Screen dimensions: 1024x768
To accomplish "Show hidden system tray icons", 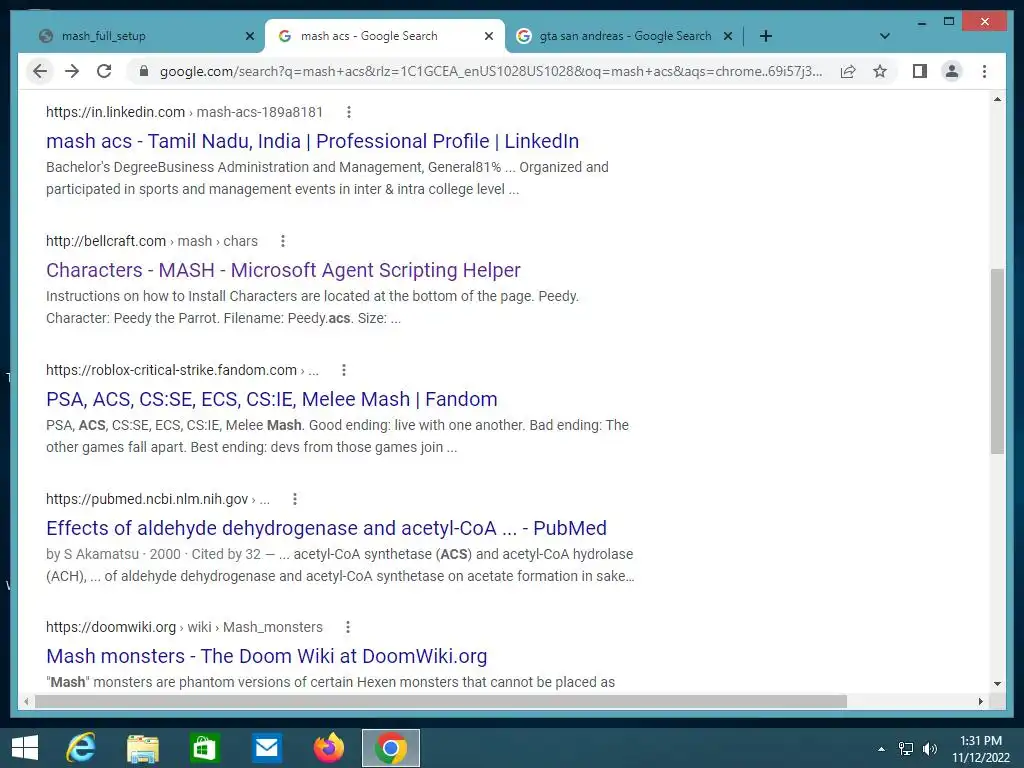I will (x=881, y=749).
